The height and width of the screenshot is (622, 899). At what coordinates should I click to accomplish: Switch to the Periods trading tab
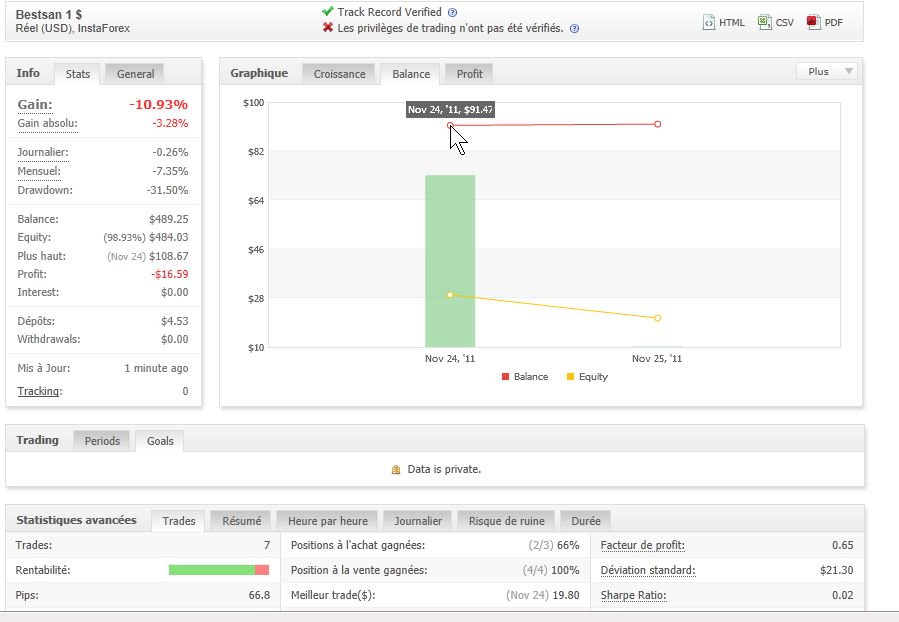click(102, 441)
